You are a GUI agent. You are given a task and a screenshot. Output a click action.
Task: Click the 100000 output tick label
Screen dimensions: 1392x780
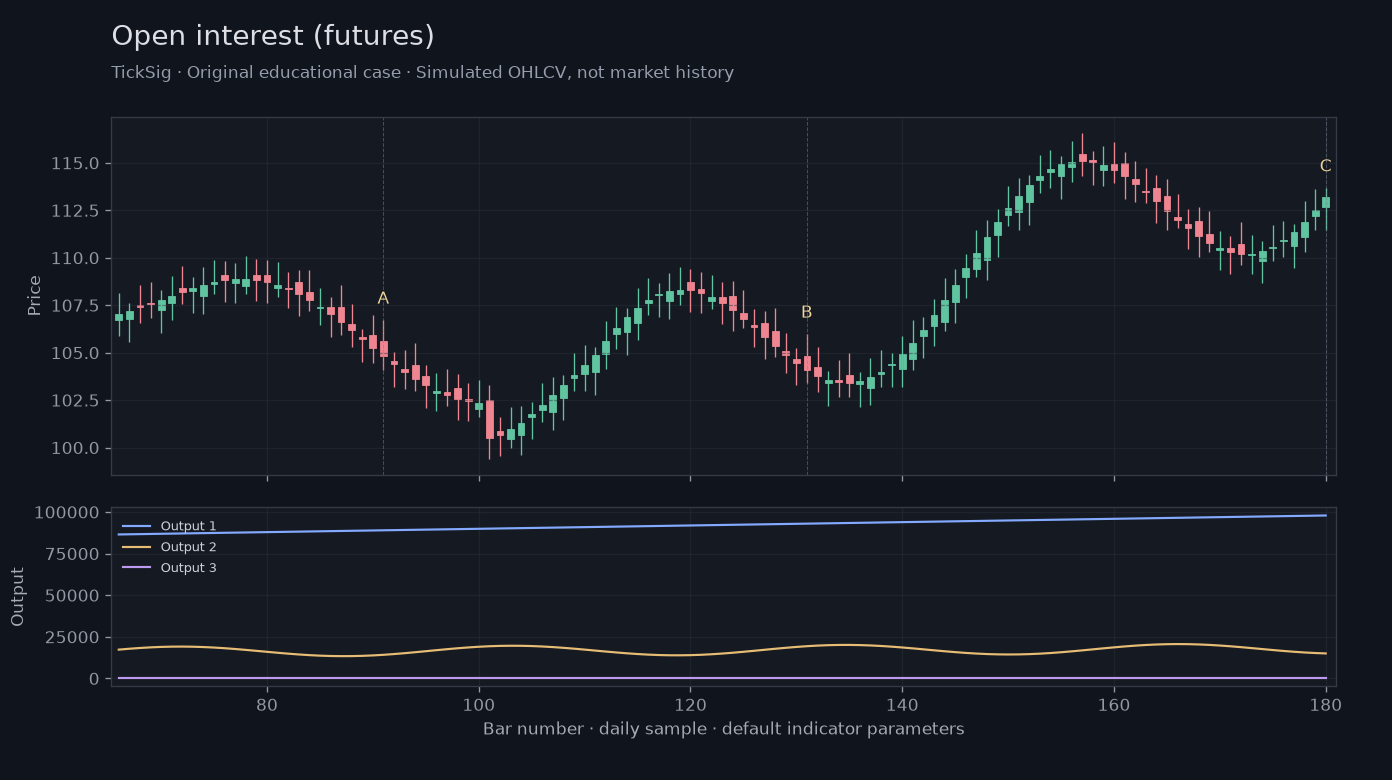(x=67, y=513)
